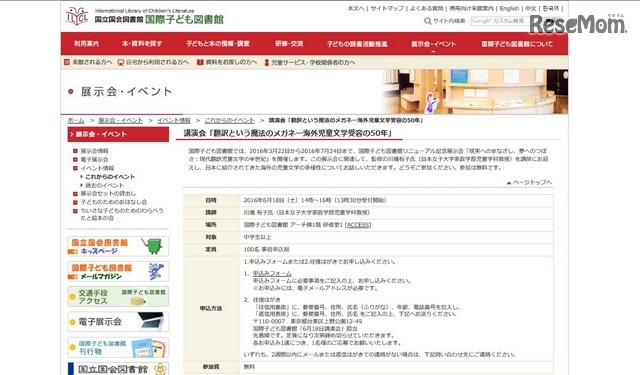The width and height of the screenshot is (640, 375).
Task: Open the 子どもと本の情報・調査 menu
Action: pyautogui.click(x=218, y=44)
